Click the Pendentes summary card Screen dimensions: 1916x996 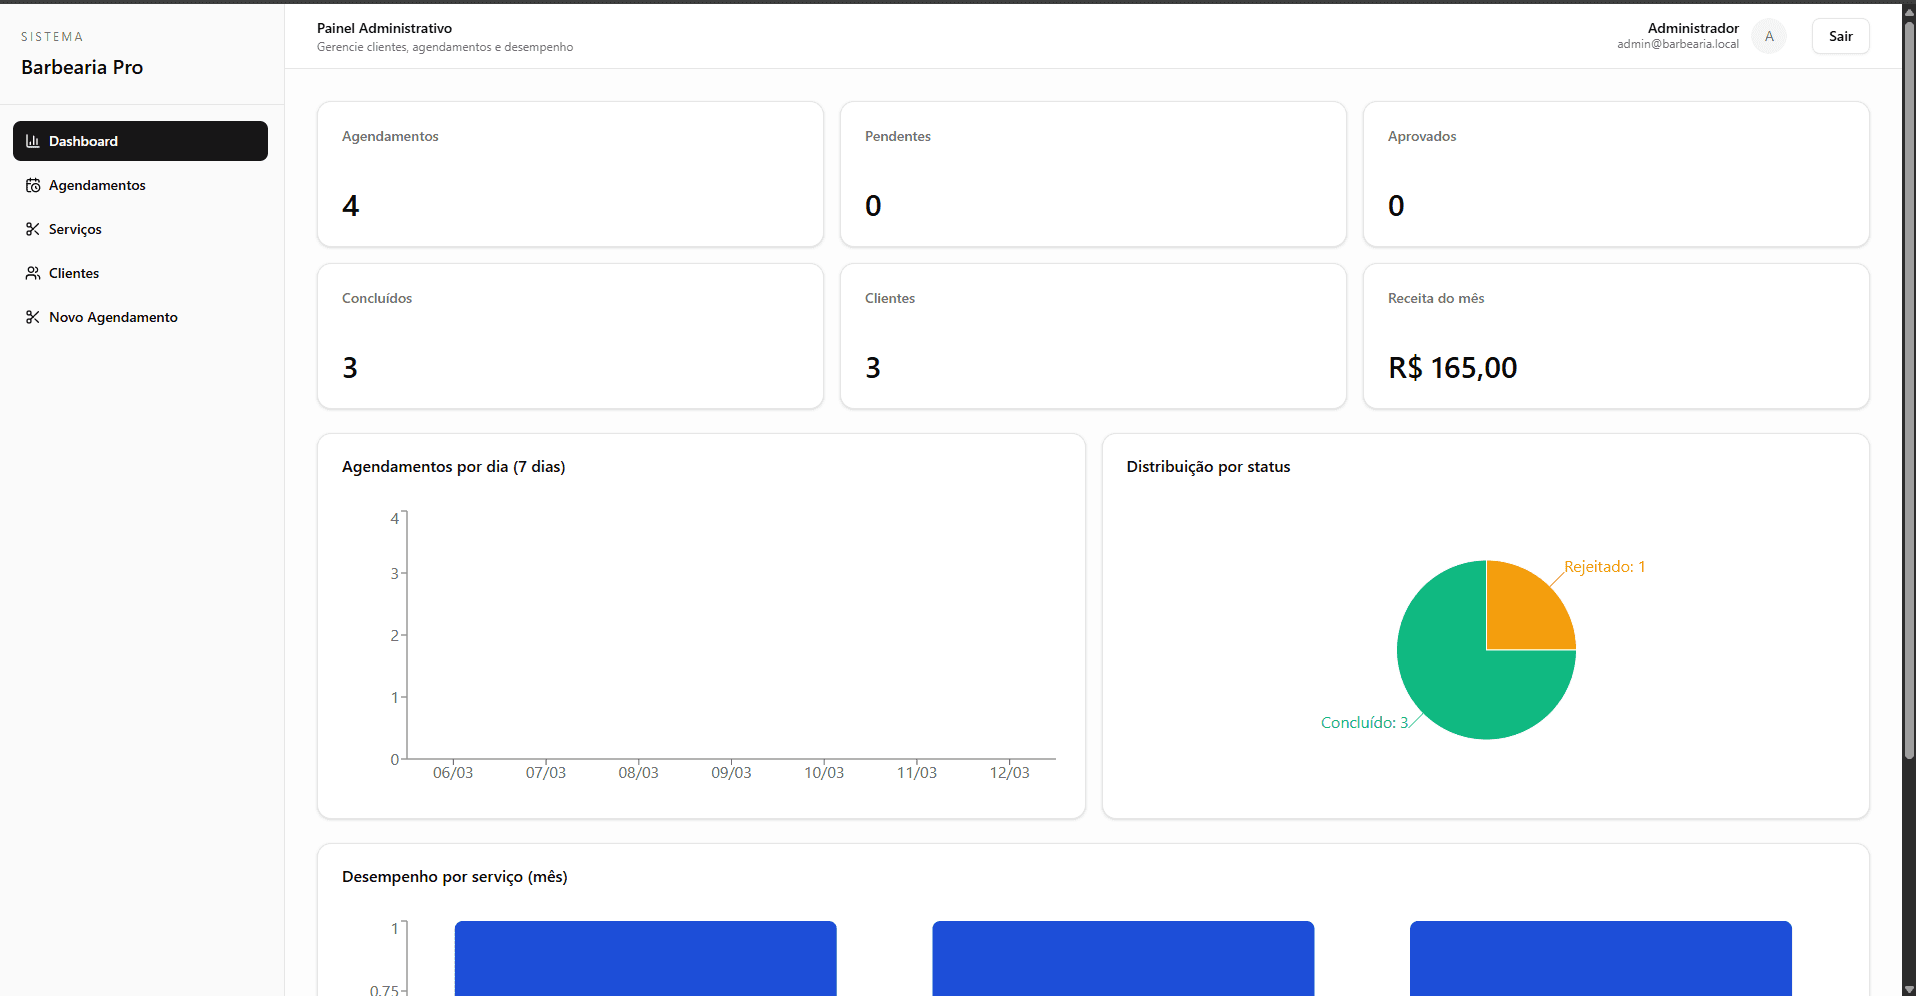click(x=1092, y=174)
